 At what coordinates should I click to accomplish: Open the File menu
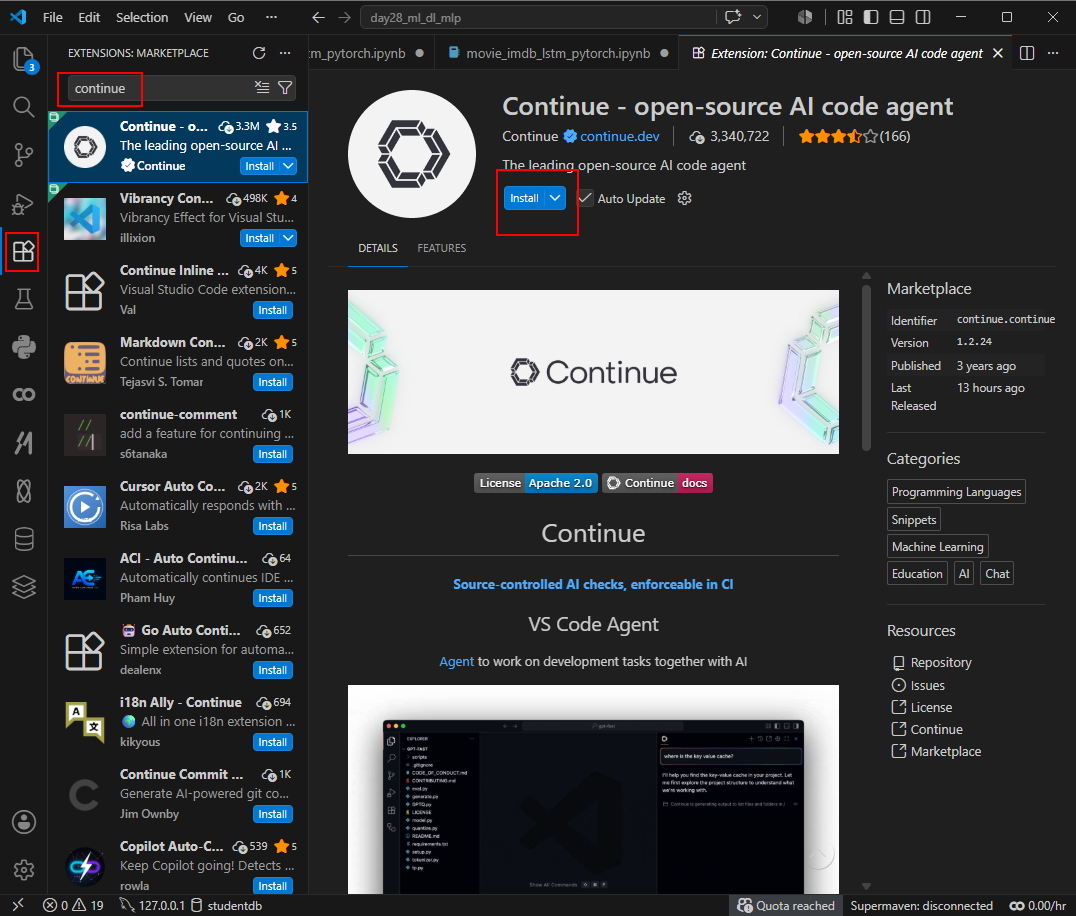pos(52,17)
